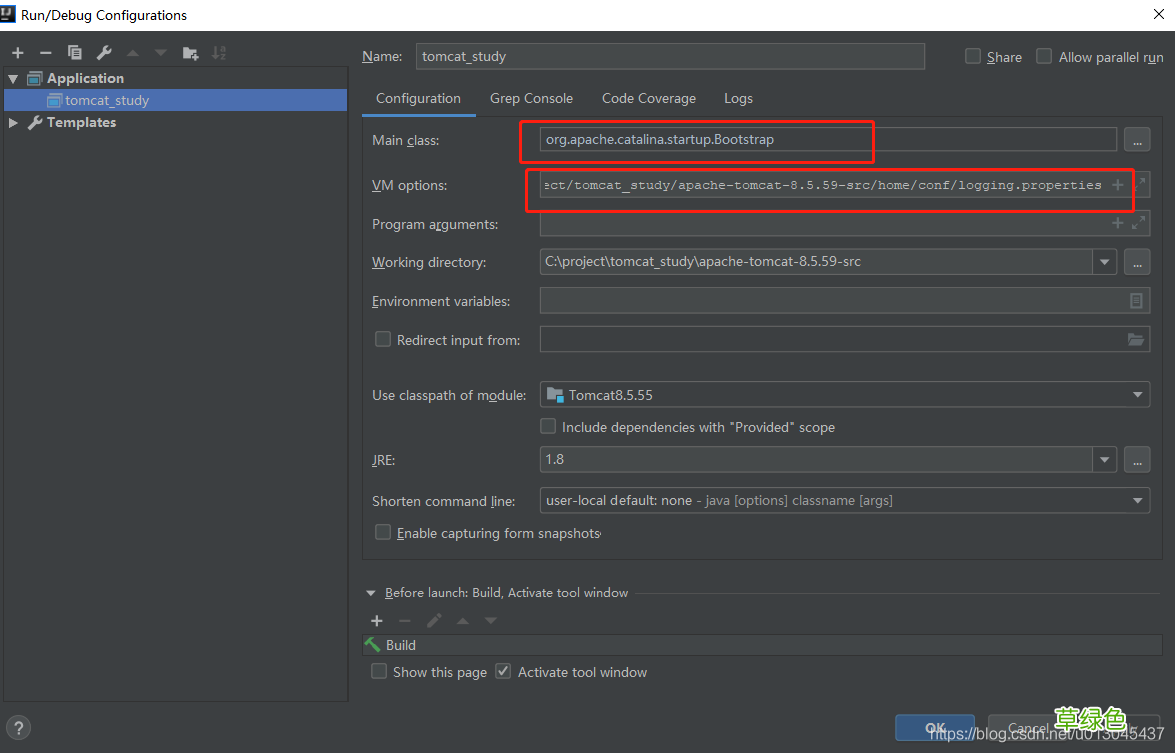Browse folder icon for Redirect input
Screen dimensions: 1175x753
coord(1136,339)
